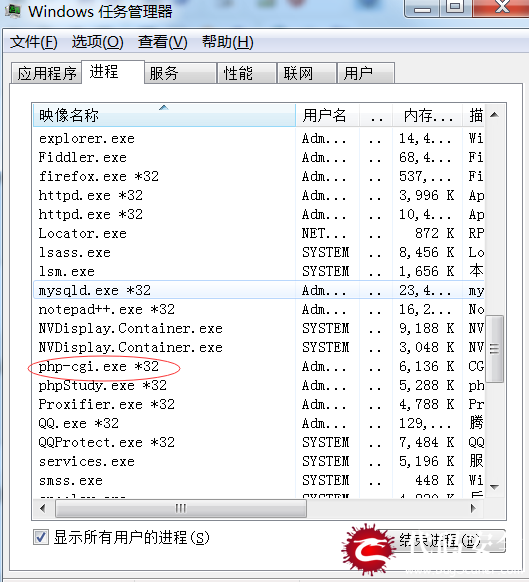This screenshot has height=582, width=529.
Task: Switch to the 联网 tab
Action: pyautogui.click(x=307, y=73)
